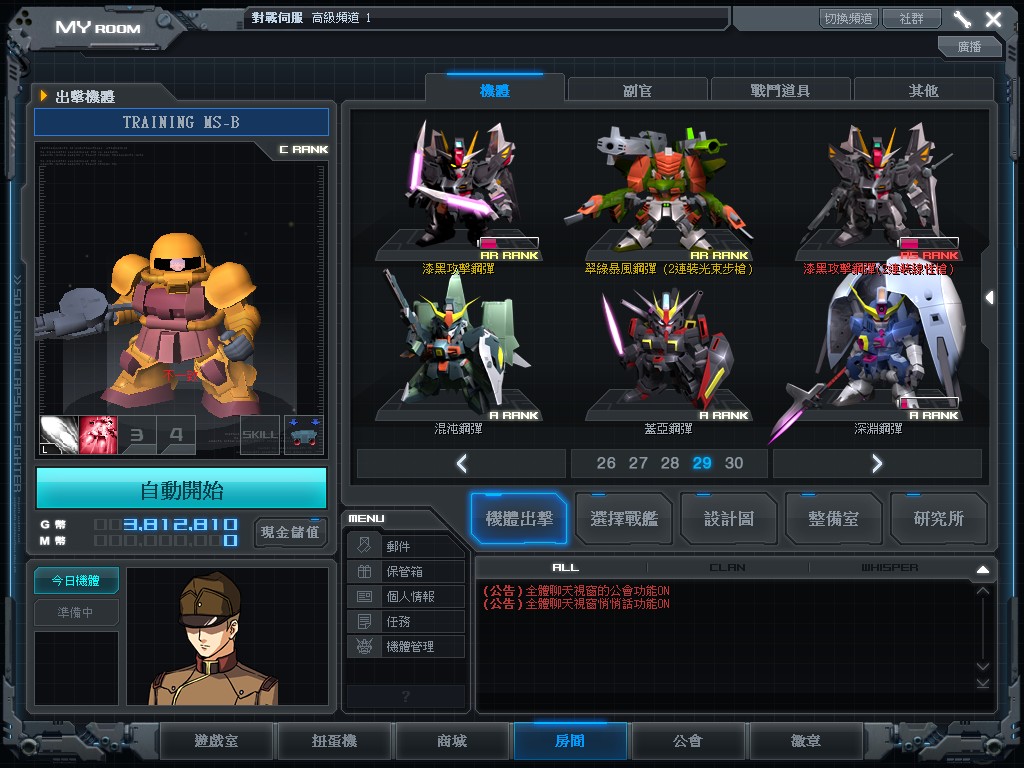The width and height of the screenshot is (1024, 768).
Task: Select the ALL chat tab
Action: tap(565, 568)
